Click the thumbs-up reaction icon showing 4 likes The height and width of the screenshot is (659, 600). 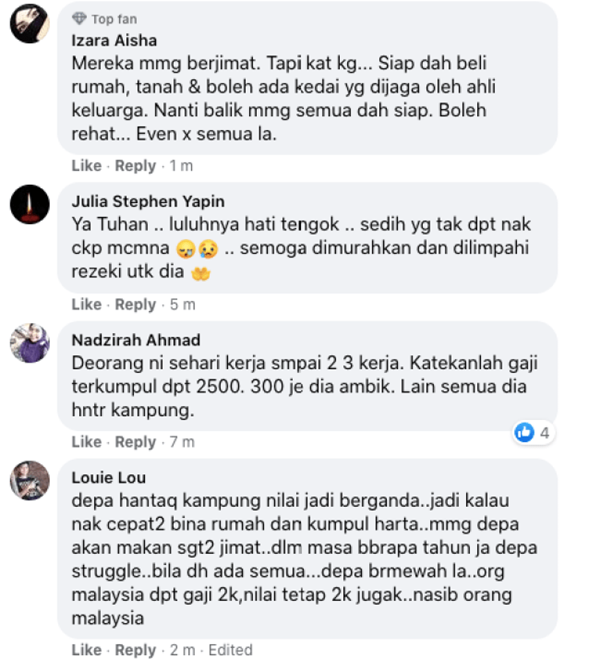[524, 432]
